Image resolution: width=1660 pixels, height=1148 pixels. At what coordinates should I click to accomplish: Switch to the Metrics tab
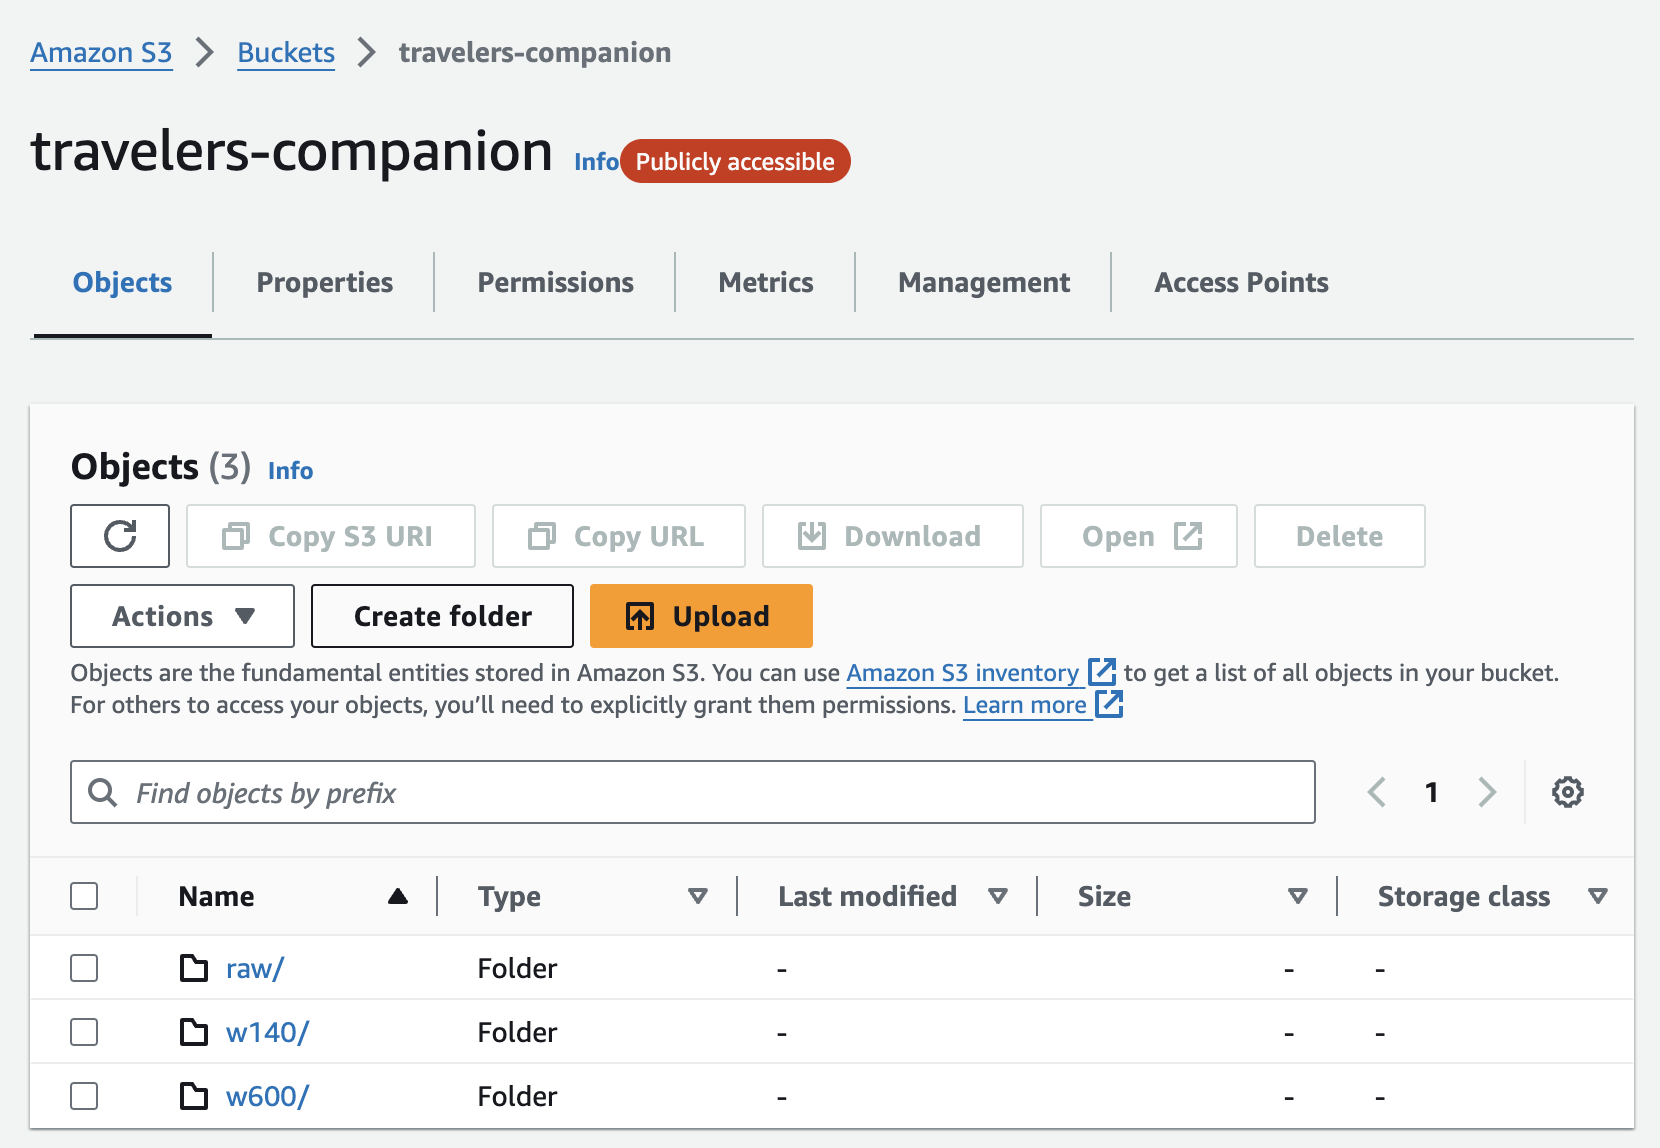766,283
